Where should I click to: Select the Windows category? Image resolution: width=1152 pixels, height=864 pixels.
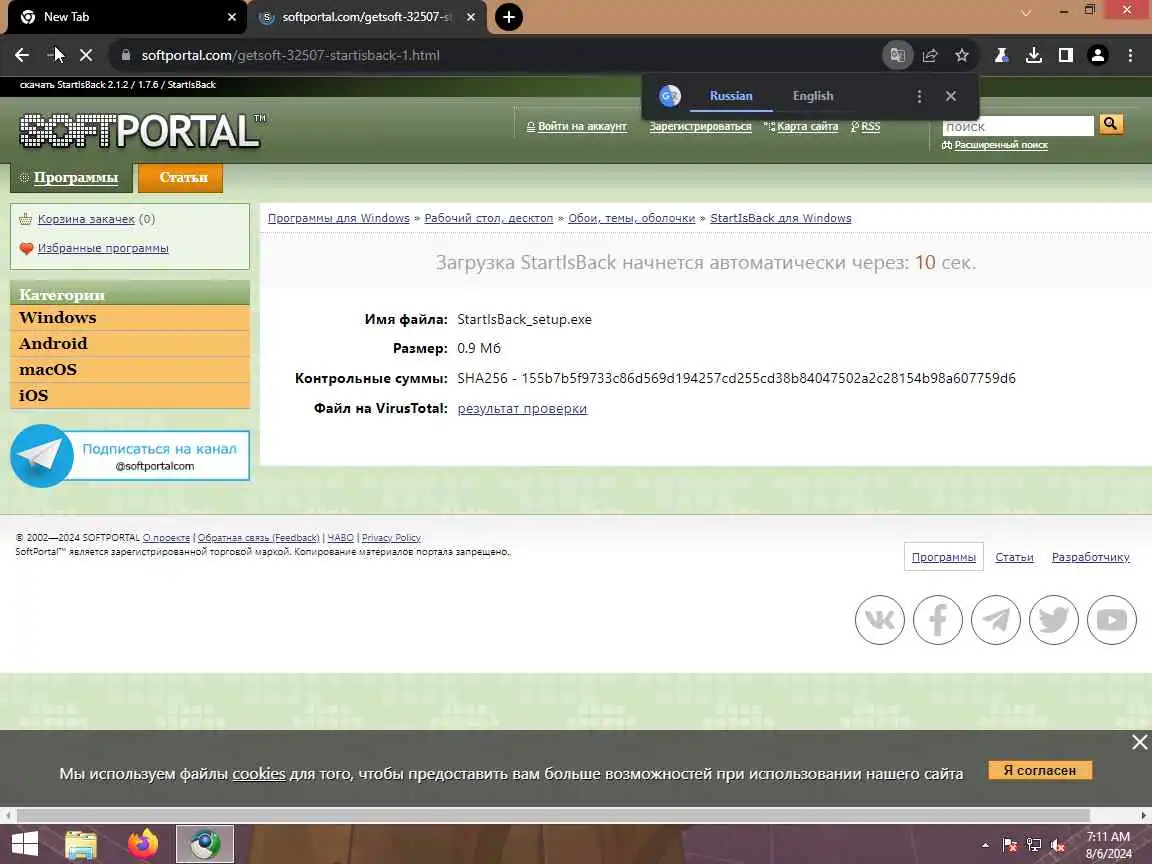[x=130, y=317]
